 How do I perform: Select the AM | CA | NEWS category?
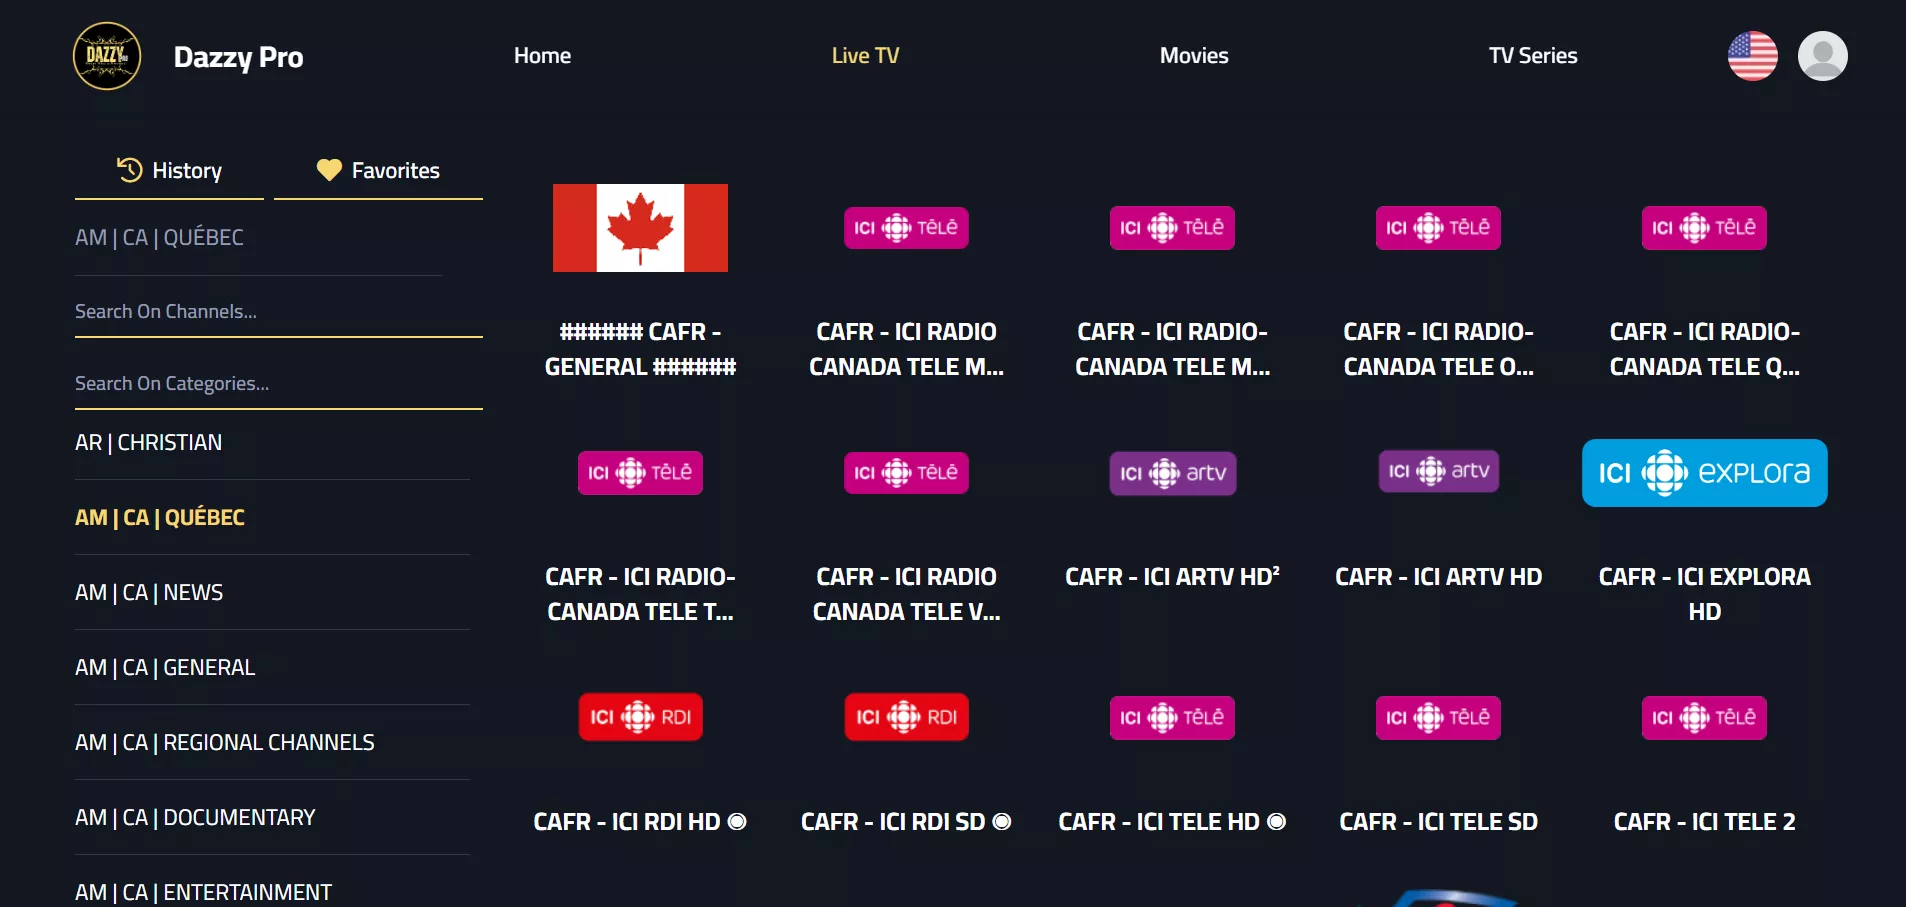pyautogui.click(x=149, y=593)
